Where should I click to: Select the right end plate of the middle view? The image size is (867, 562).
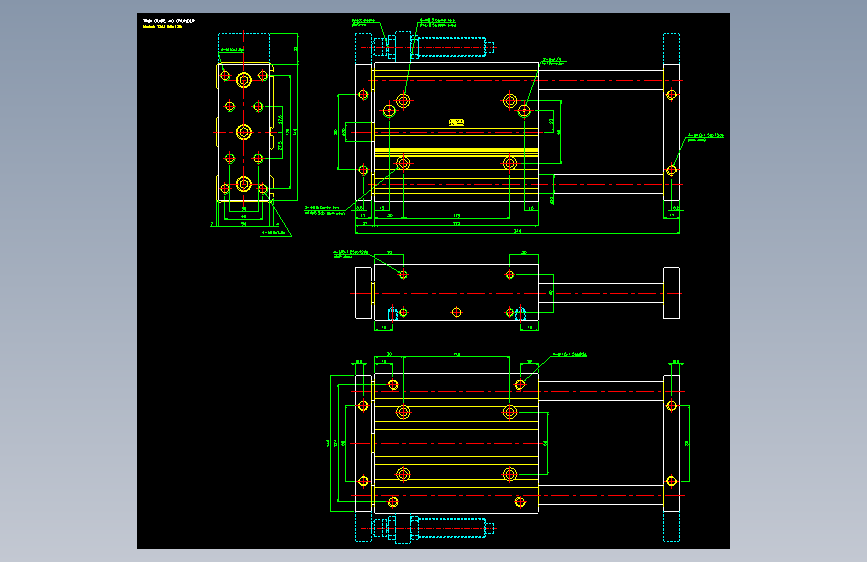(x=671, y=293)
